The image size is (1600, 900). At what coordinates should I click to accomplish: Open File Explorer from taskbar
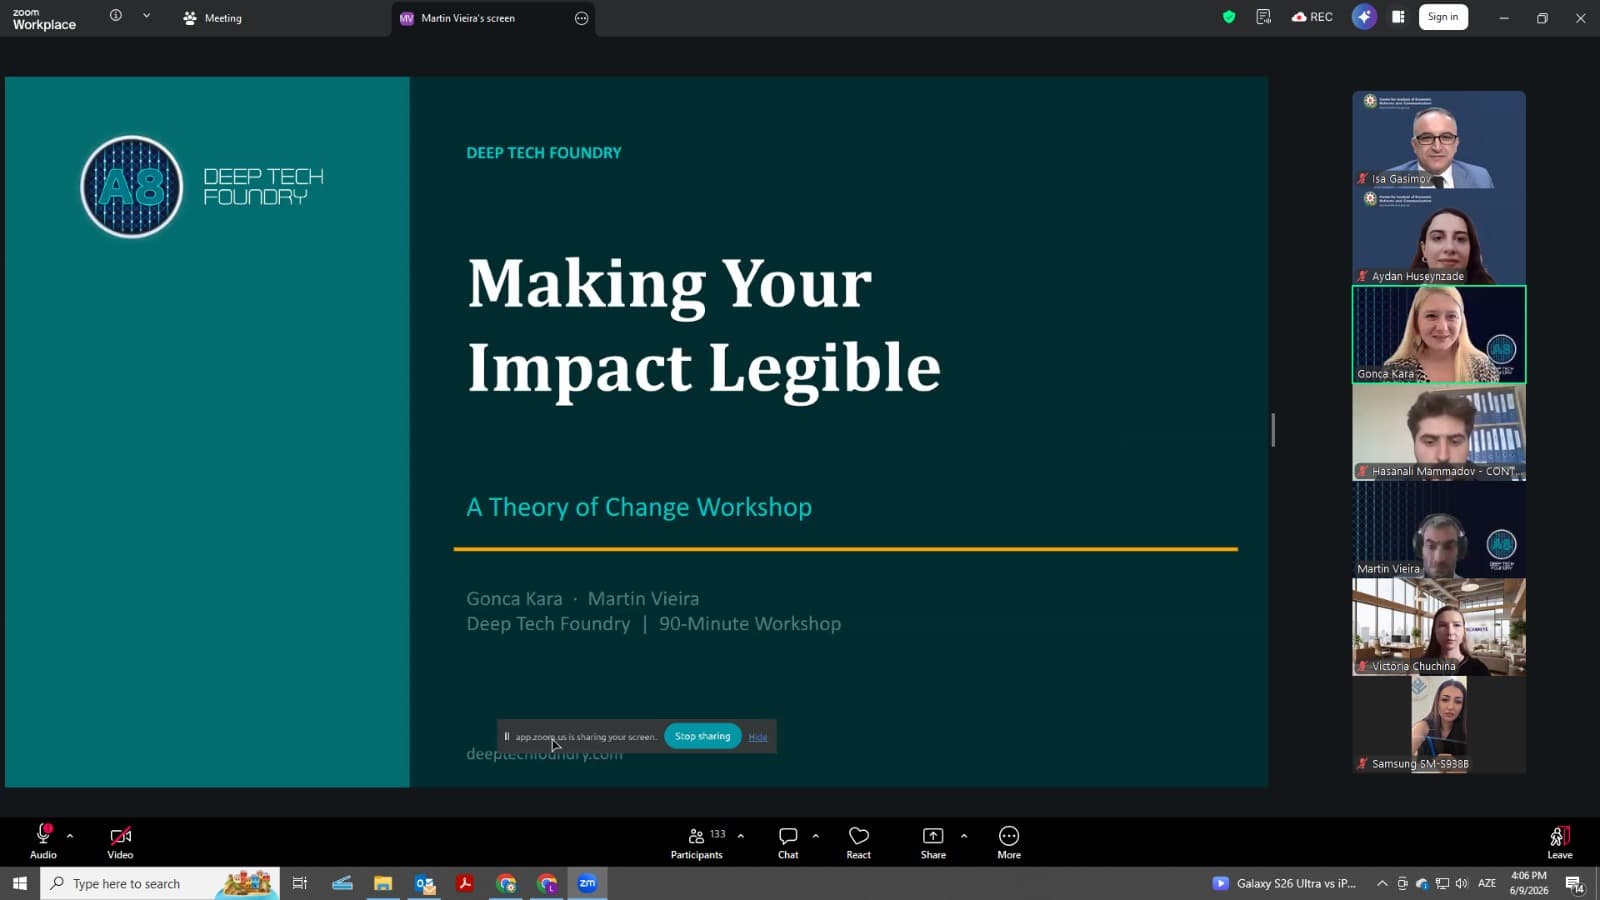383,883
